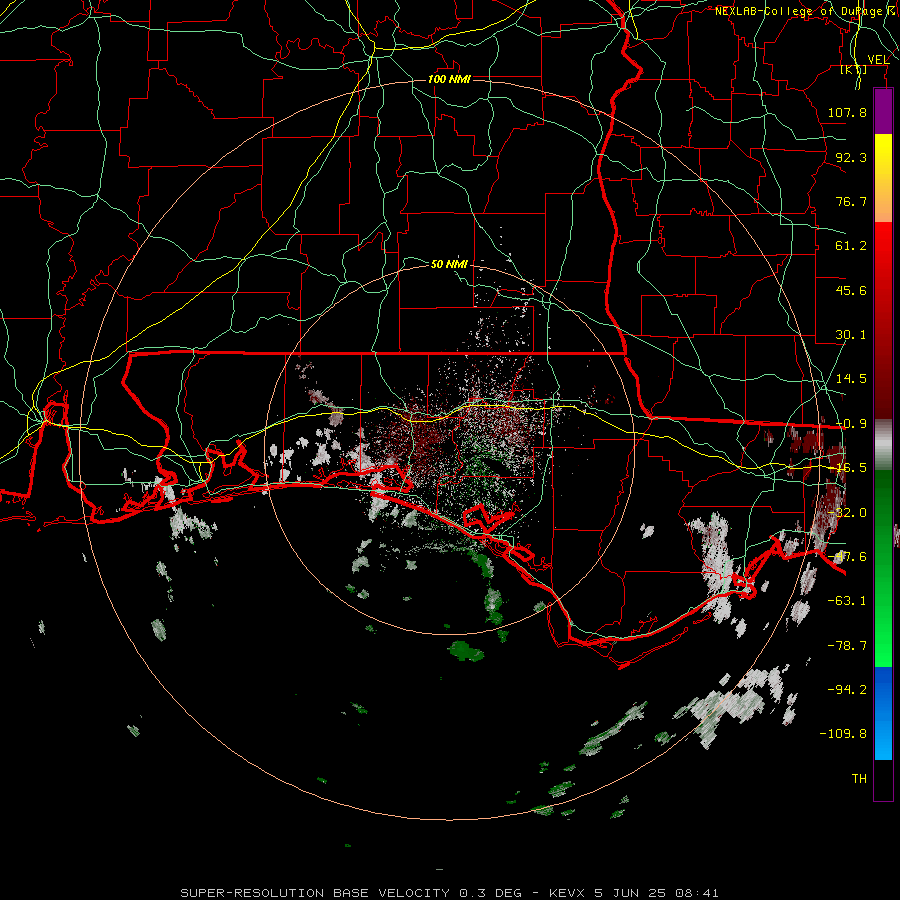Click the -94.2 velocity scale value
This screenshot has width=900, height=900.
[847, 689]
